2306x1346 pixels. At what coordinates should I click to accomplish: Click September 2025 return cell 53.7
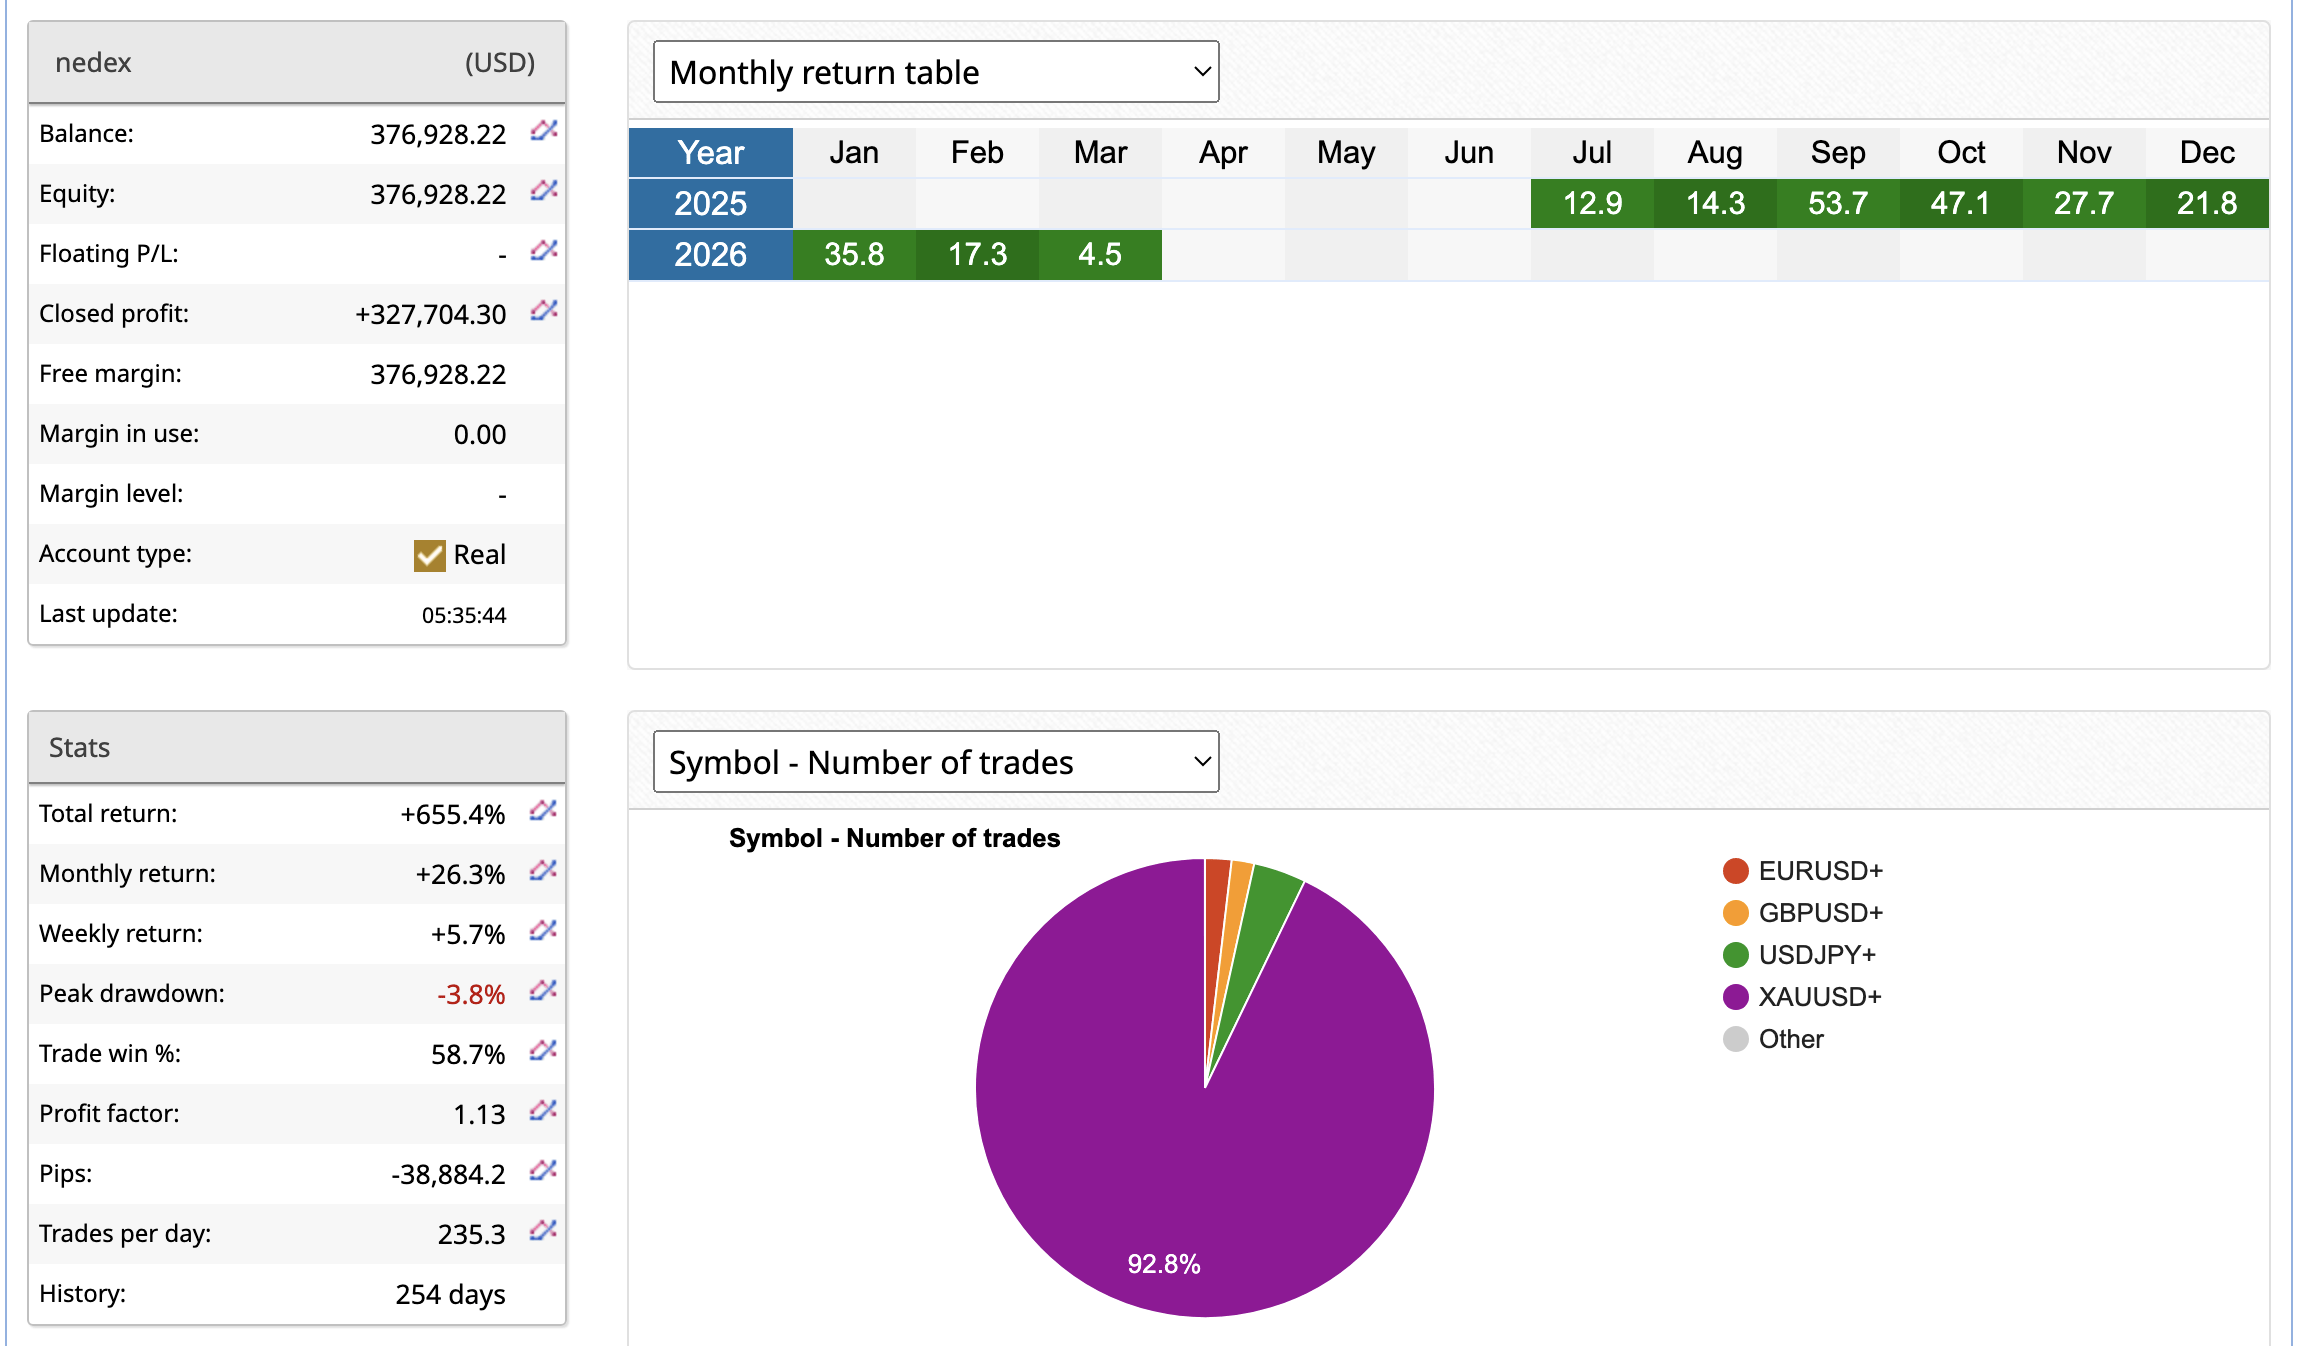pyautogui.click(x=1837, y=204)
